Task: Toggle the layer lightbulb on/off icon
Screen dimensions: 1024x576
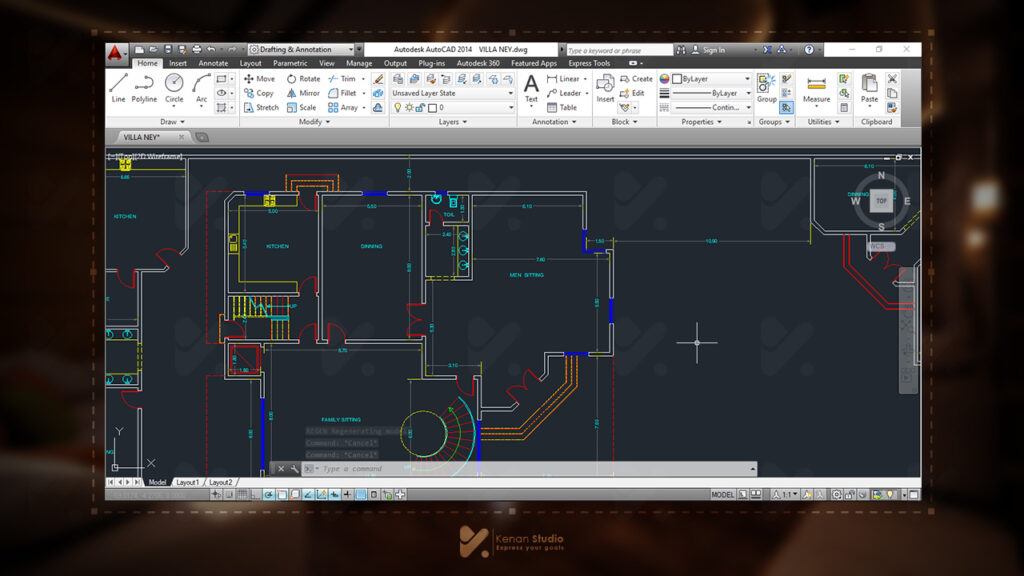Action: point(397,108)
